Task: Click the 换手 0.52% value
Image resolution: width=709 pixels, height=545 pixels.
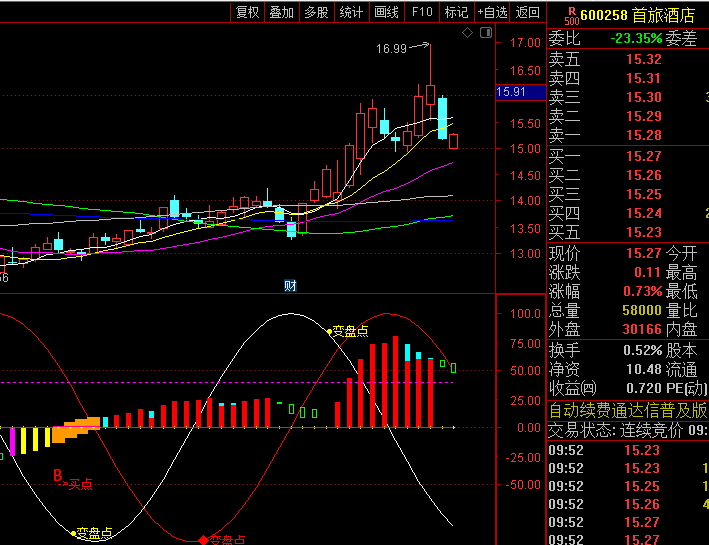Action: pos(643,350)
